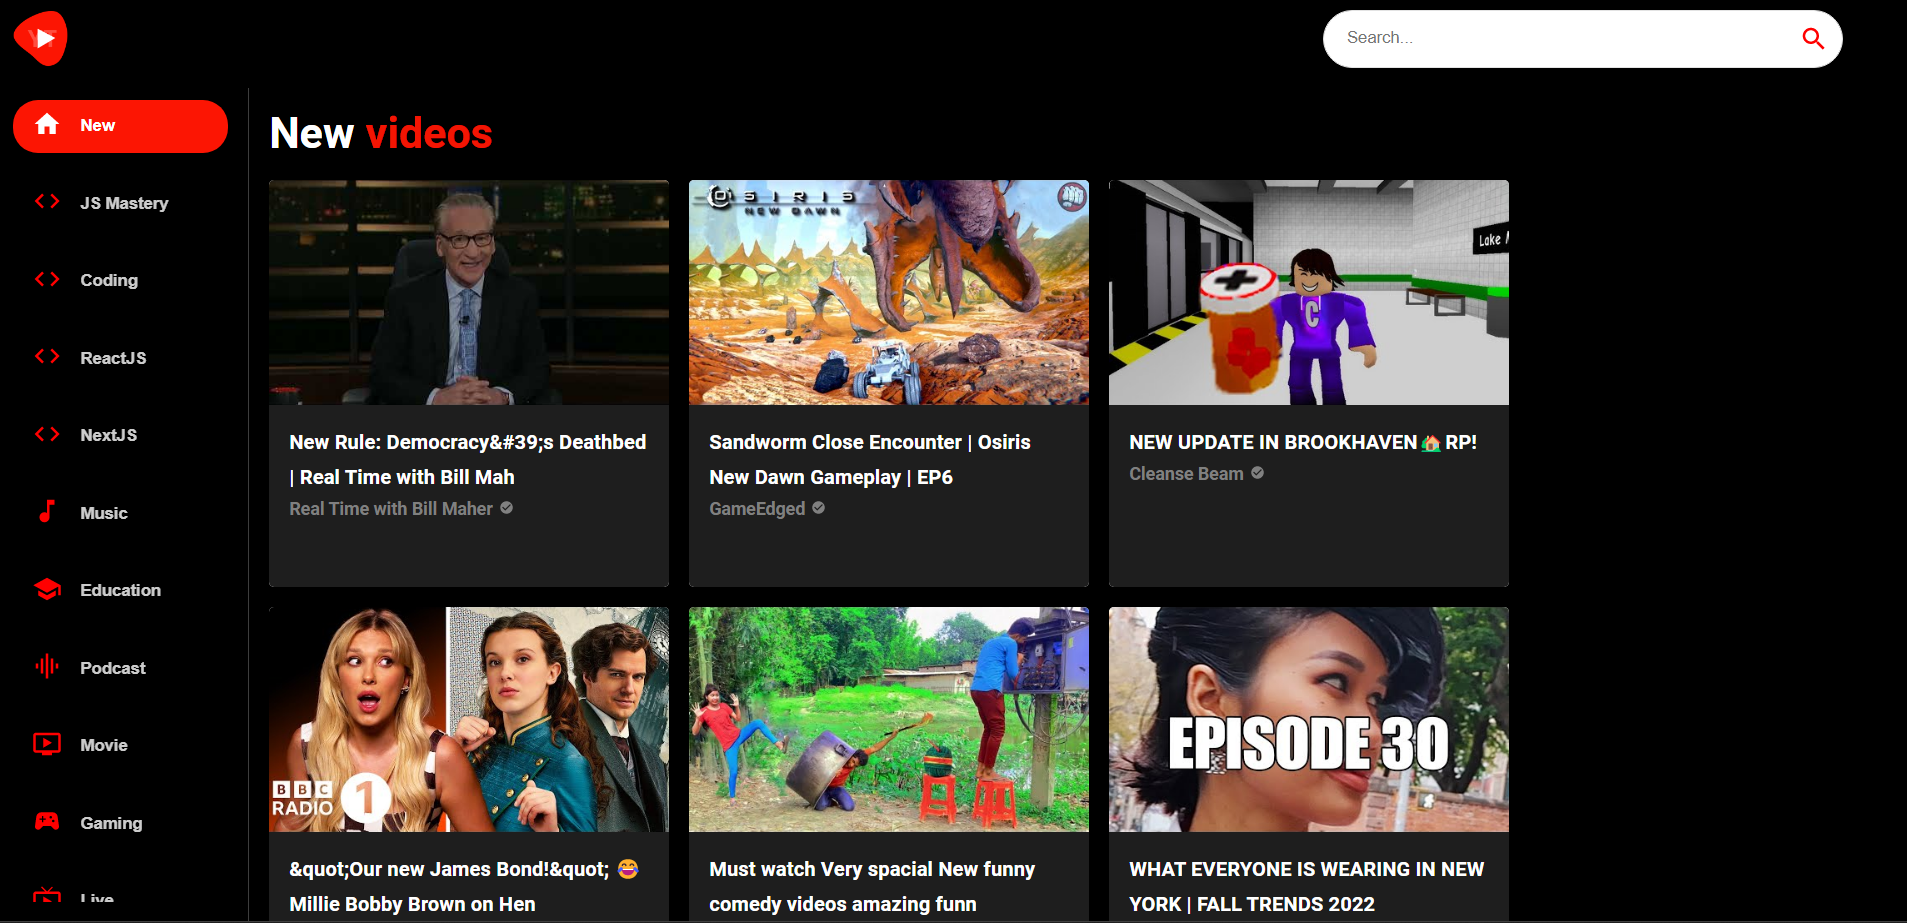Open the Sandworm Close Encounter video title
1907x923 pixels.
point(870,459)
